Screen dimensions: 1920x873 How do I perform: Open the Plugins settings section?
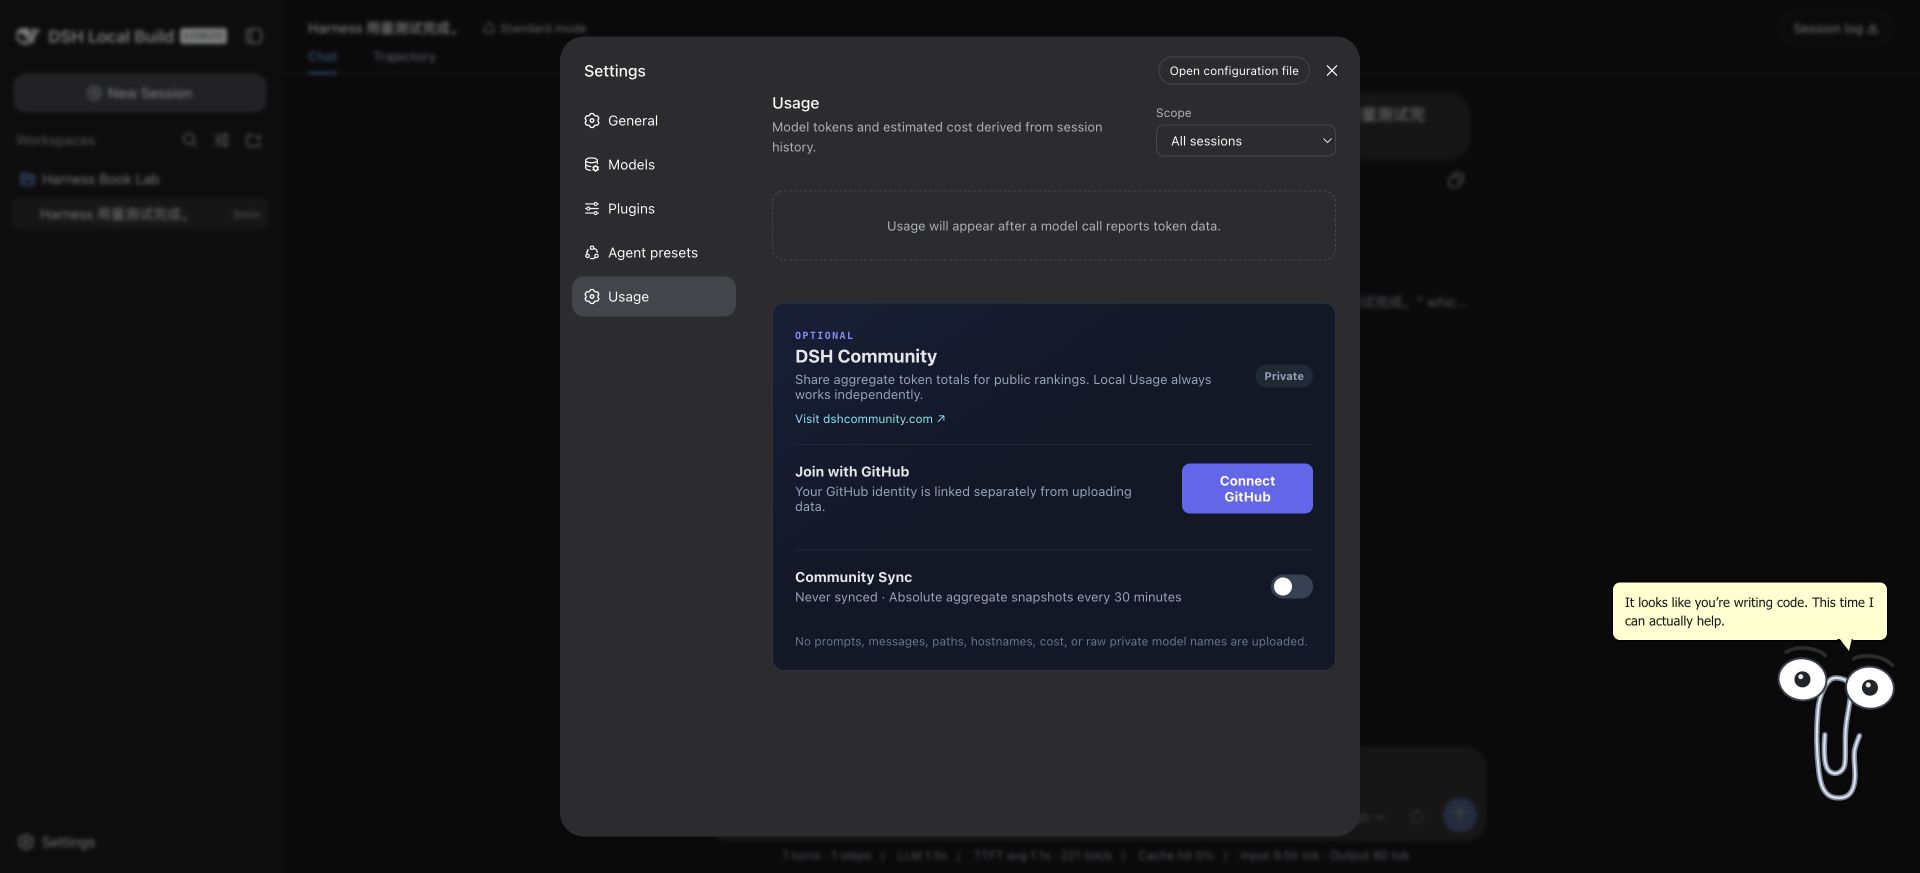653,209
